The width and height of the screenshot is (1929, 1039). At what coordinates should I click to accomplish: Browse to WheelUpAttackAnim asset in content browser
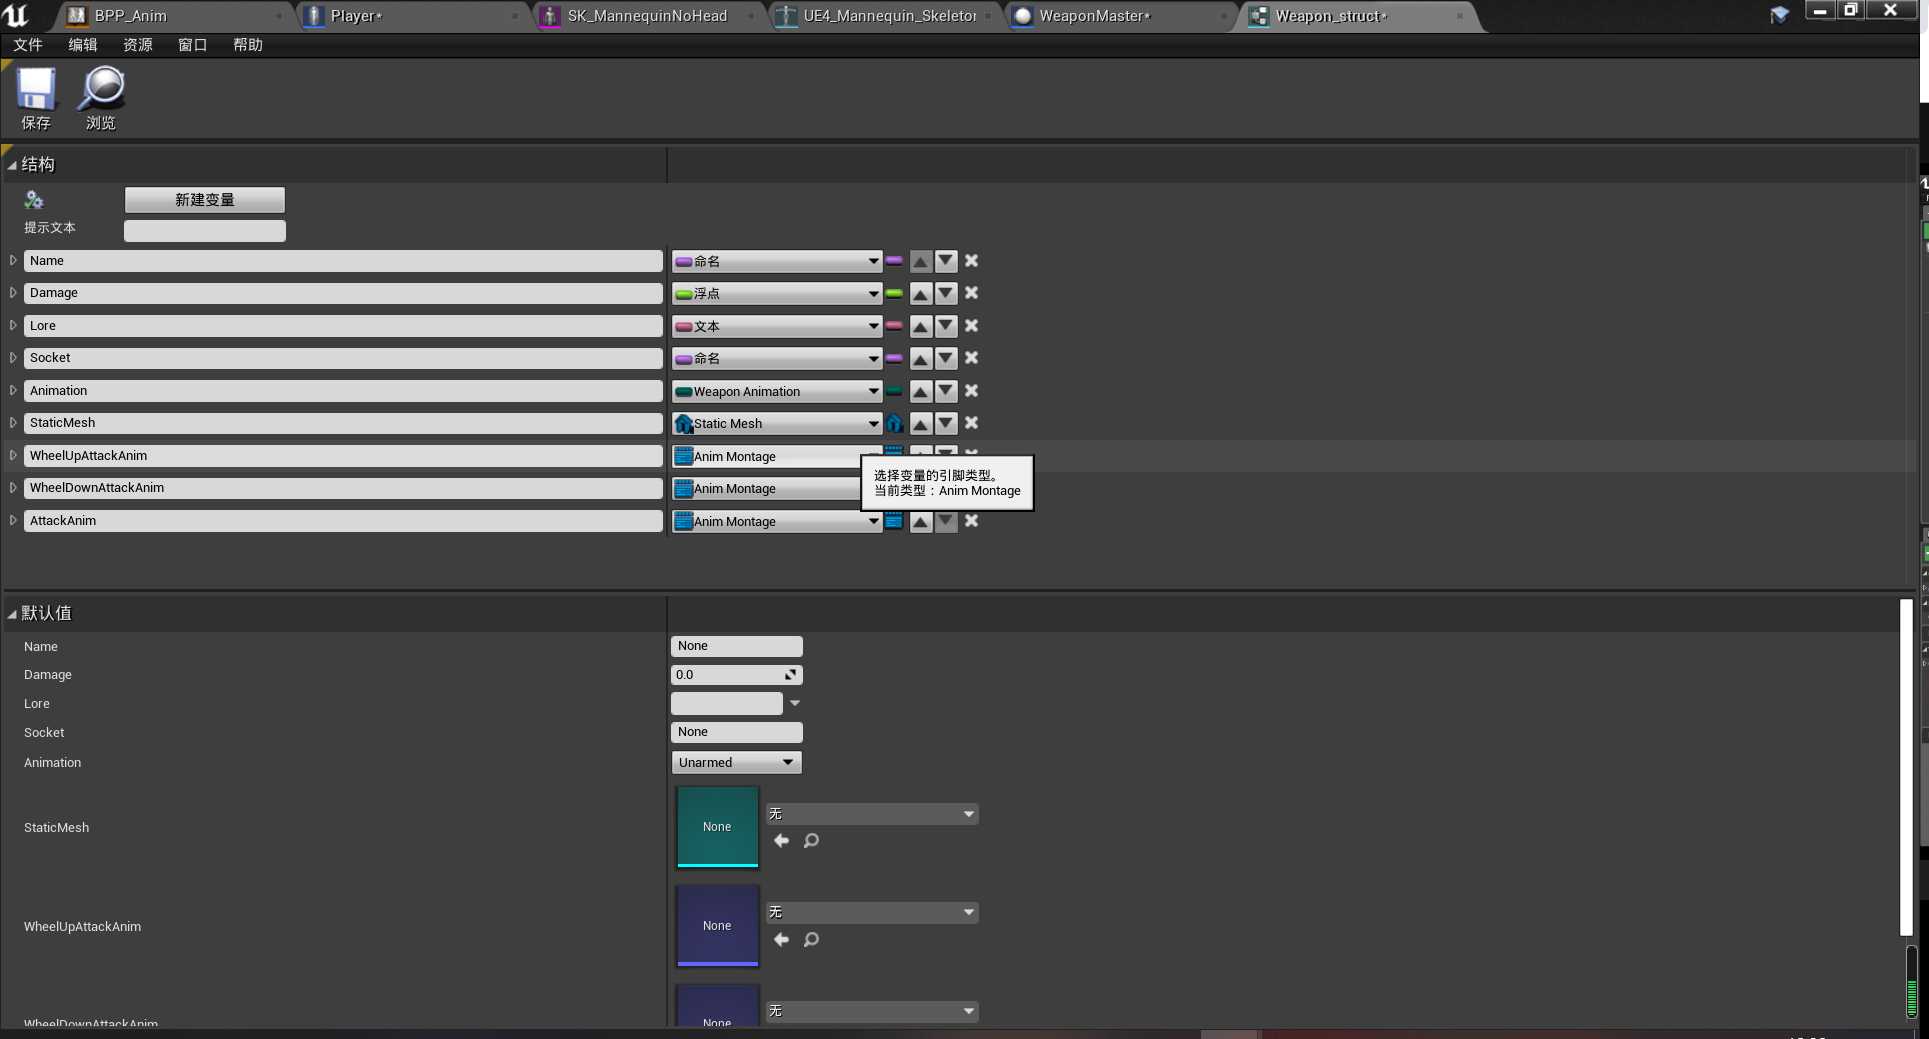point(811,940)
